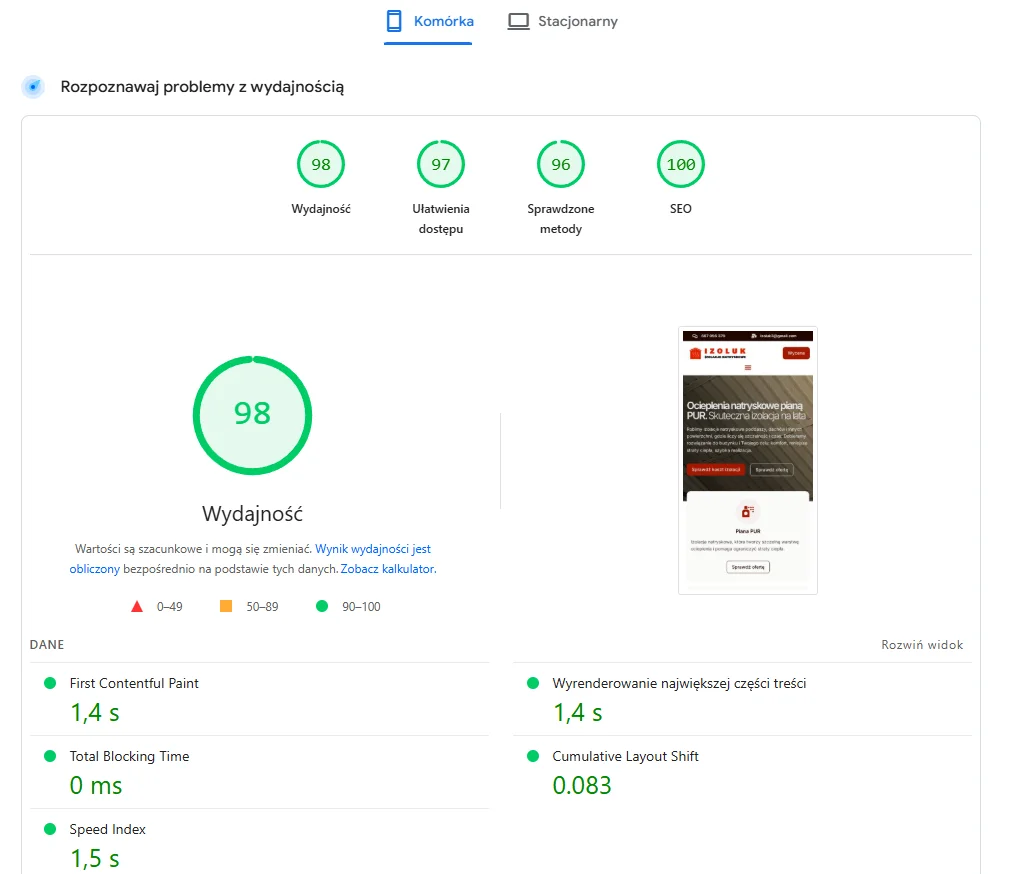Click the Sprawdzone metody label
Image resolution: width=1012 pixels, height=874 pixels.
561,219
